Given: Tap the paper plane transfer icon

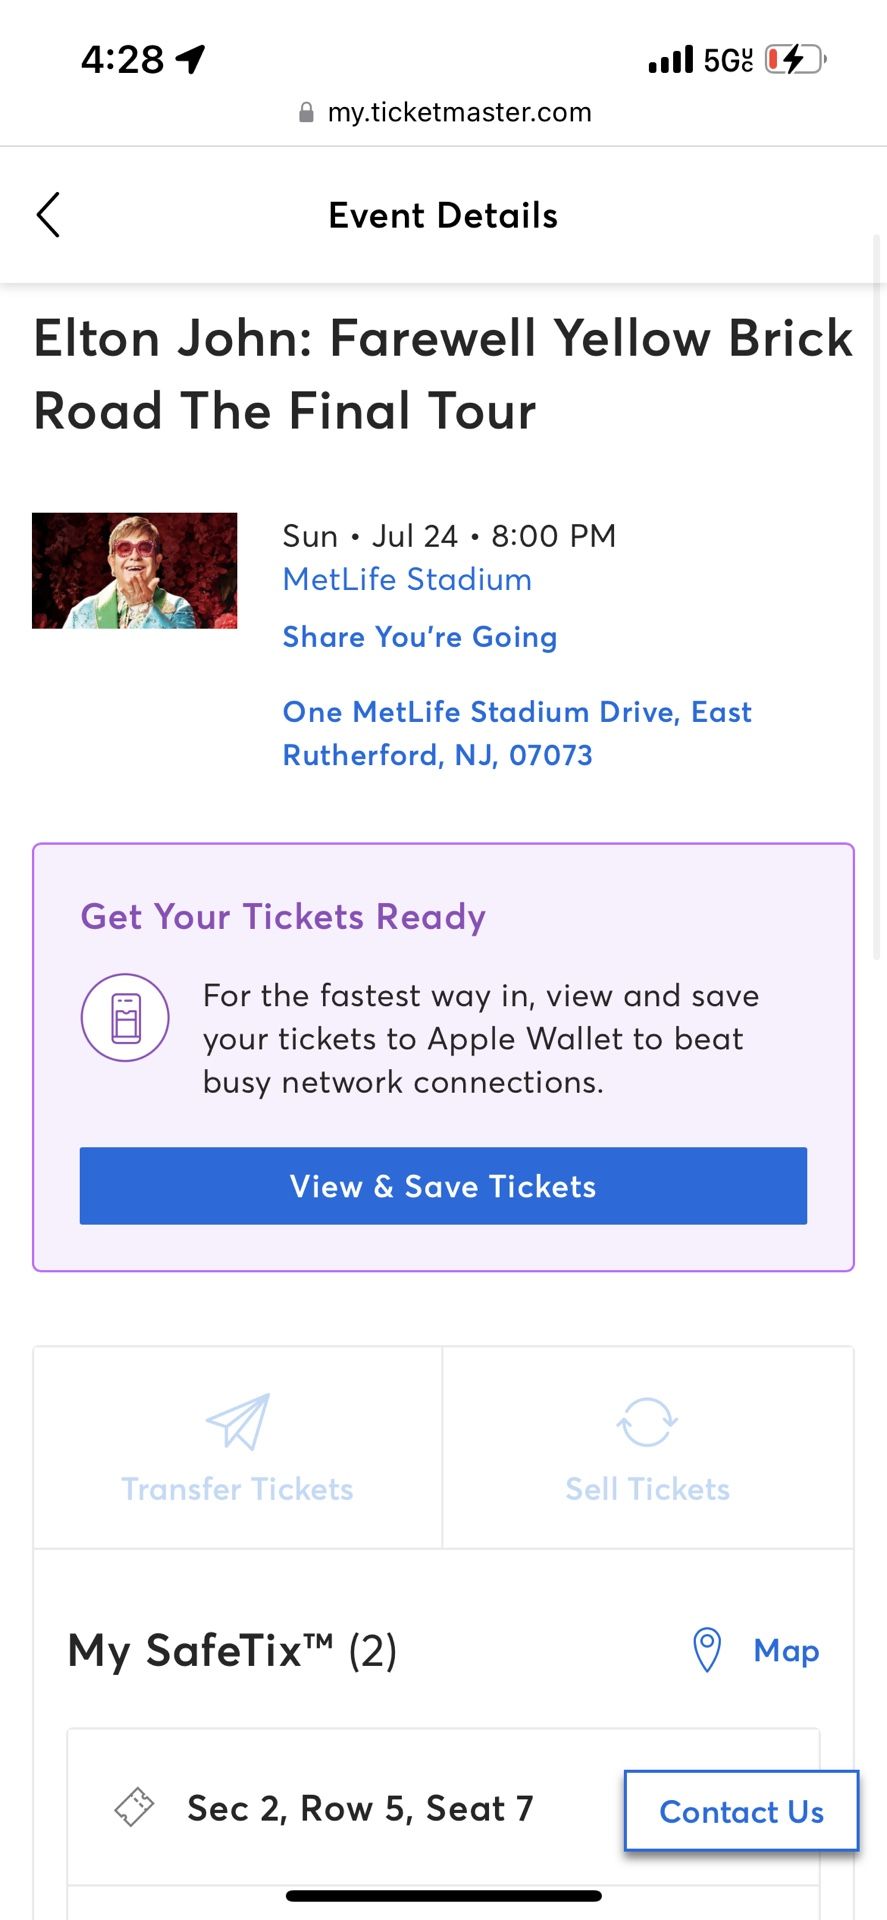Looking at the screenshot, I should pos(238,1421).
